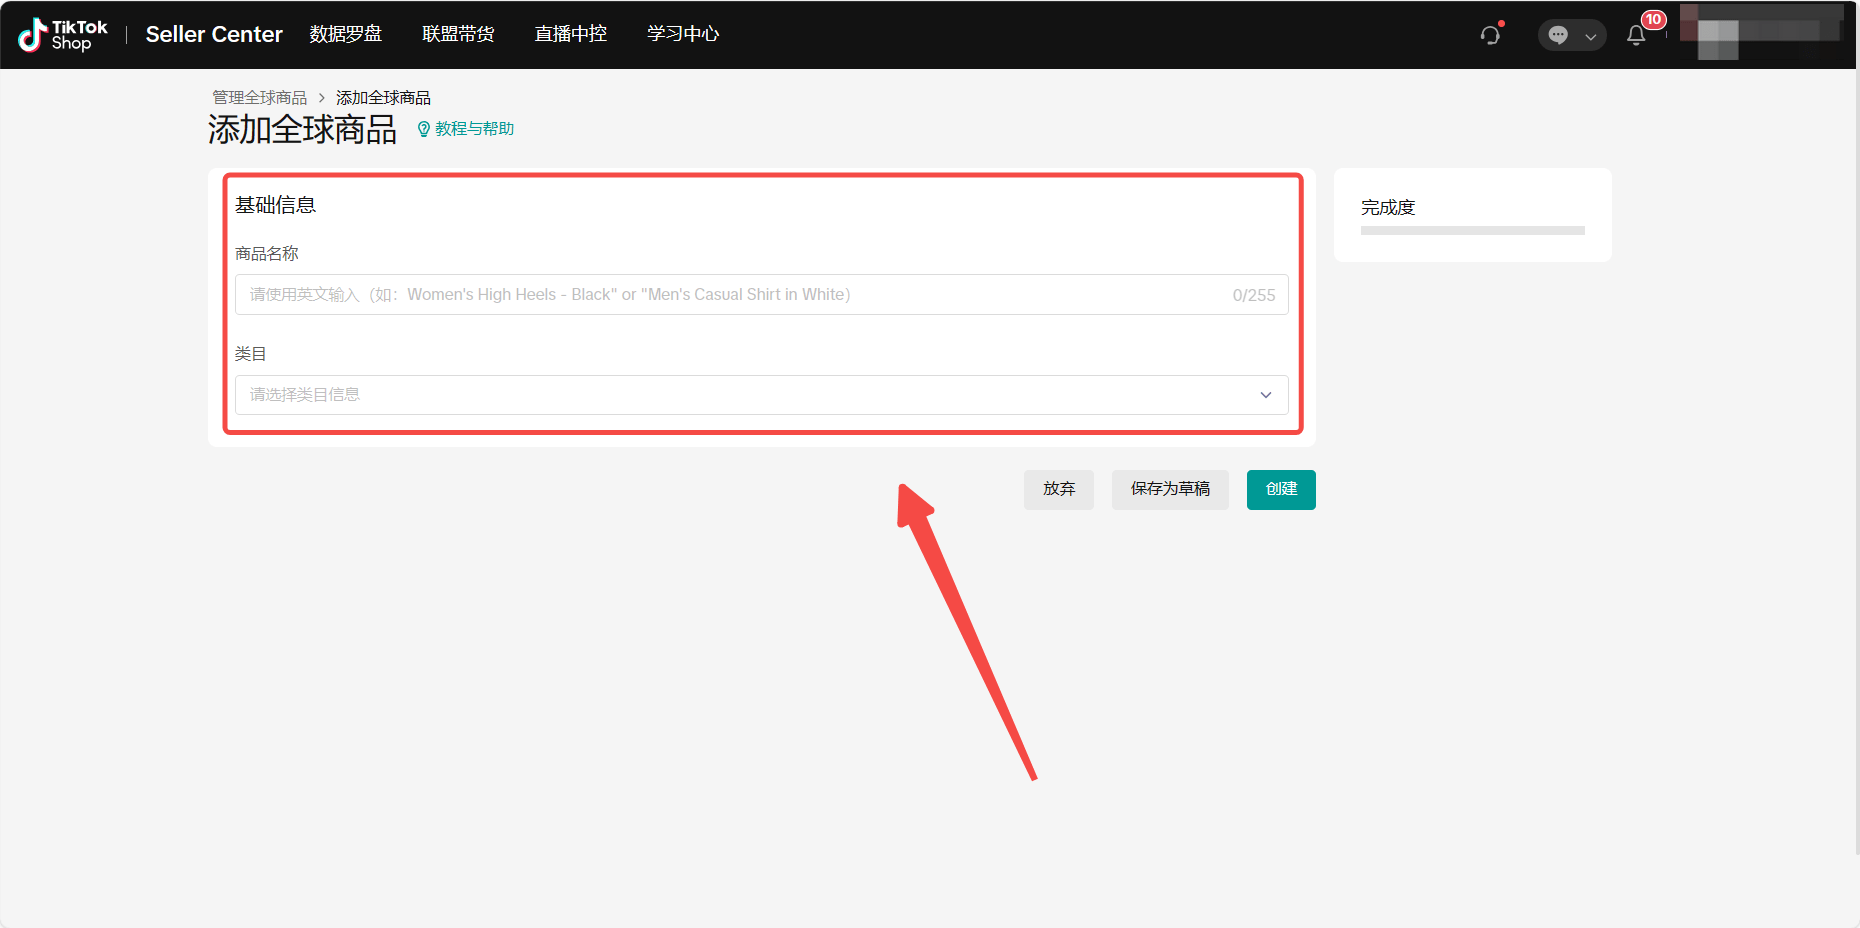Click the 创建 button
The image size is (1860, 928).
1280,489
